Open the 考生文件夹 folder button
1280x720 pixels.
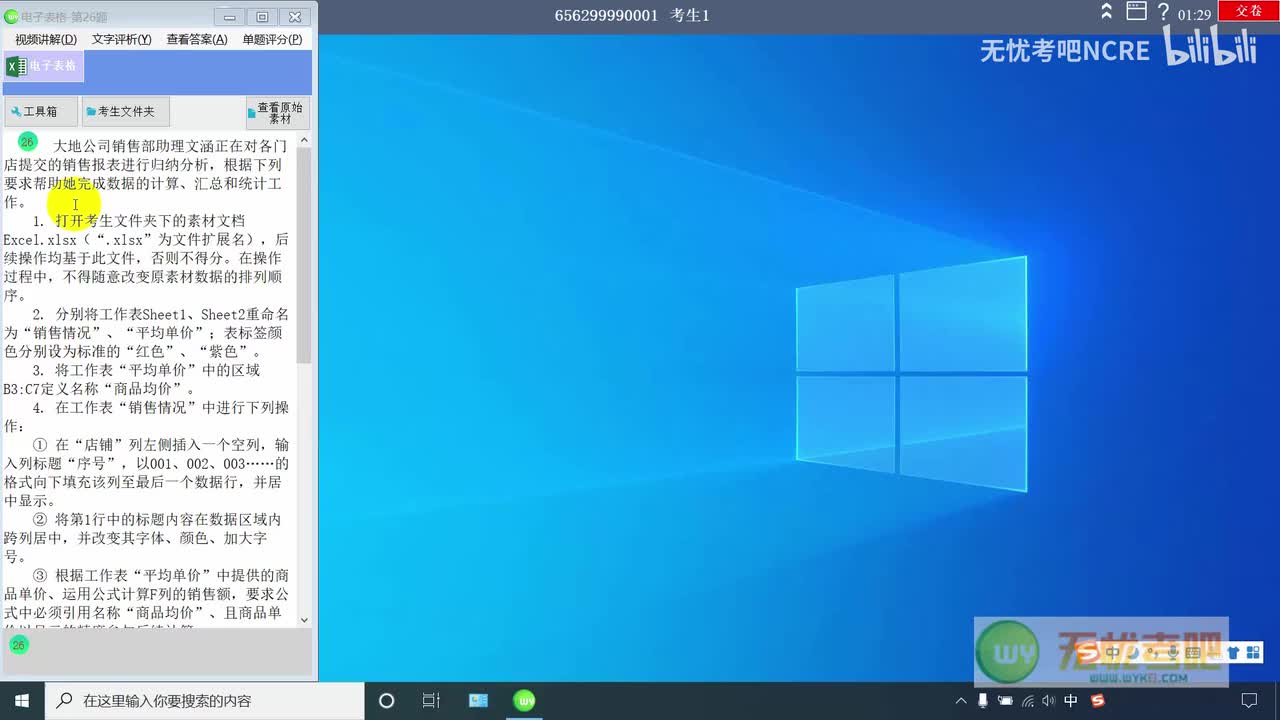tap(125, 112)
